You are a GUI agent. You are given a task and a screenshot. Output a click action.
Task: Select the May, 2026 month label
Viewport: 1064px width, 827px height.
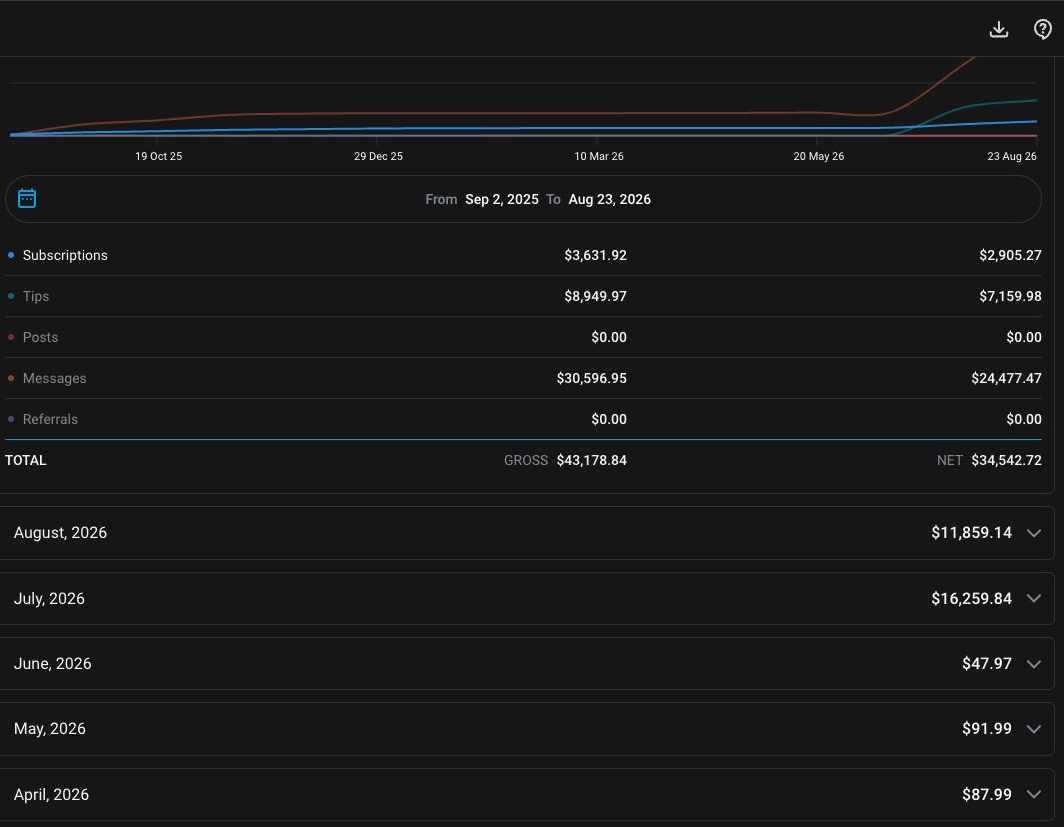click(x=50, y=729)
